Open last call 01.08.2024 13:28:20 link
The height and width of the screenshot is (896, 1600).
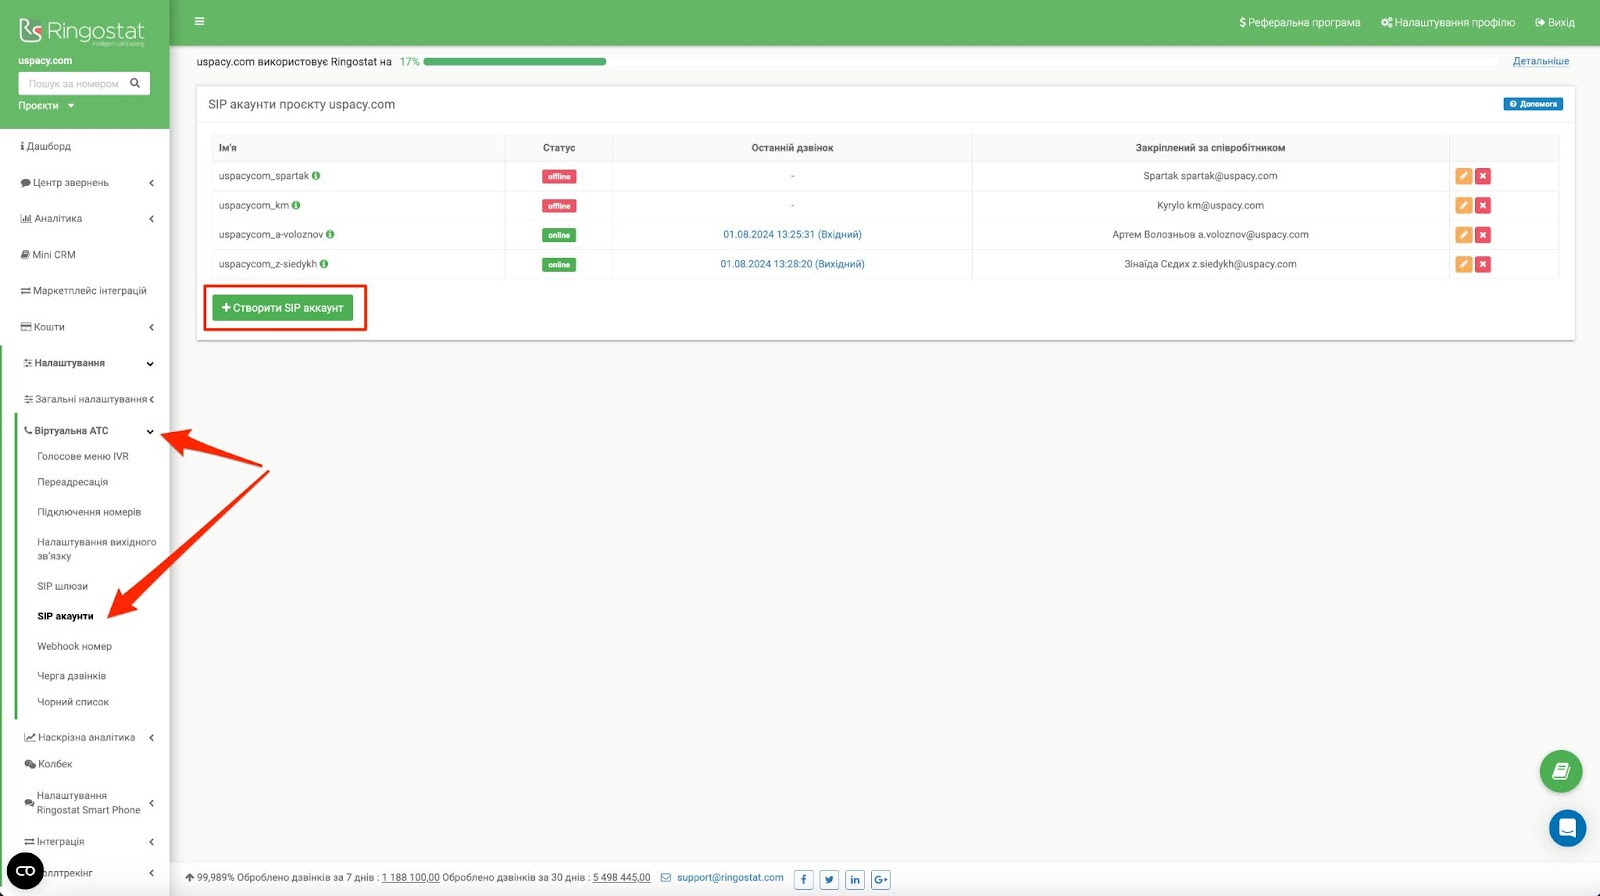coord(792,264)
